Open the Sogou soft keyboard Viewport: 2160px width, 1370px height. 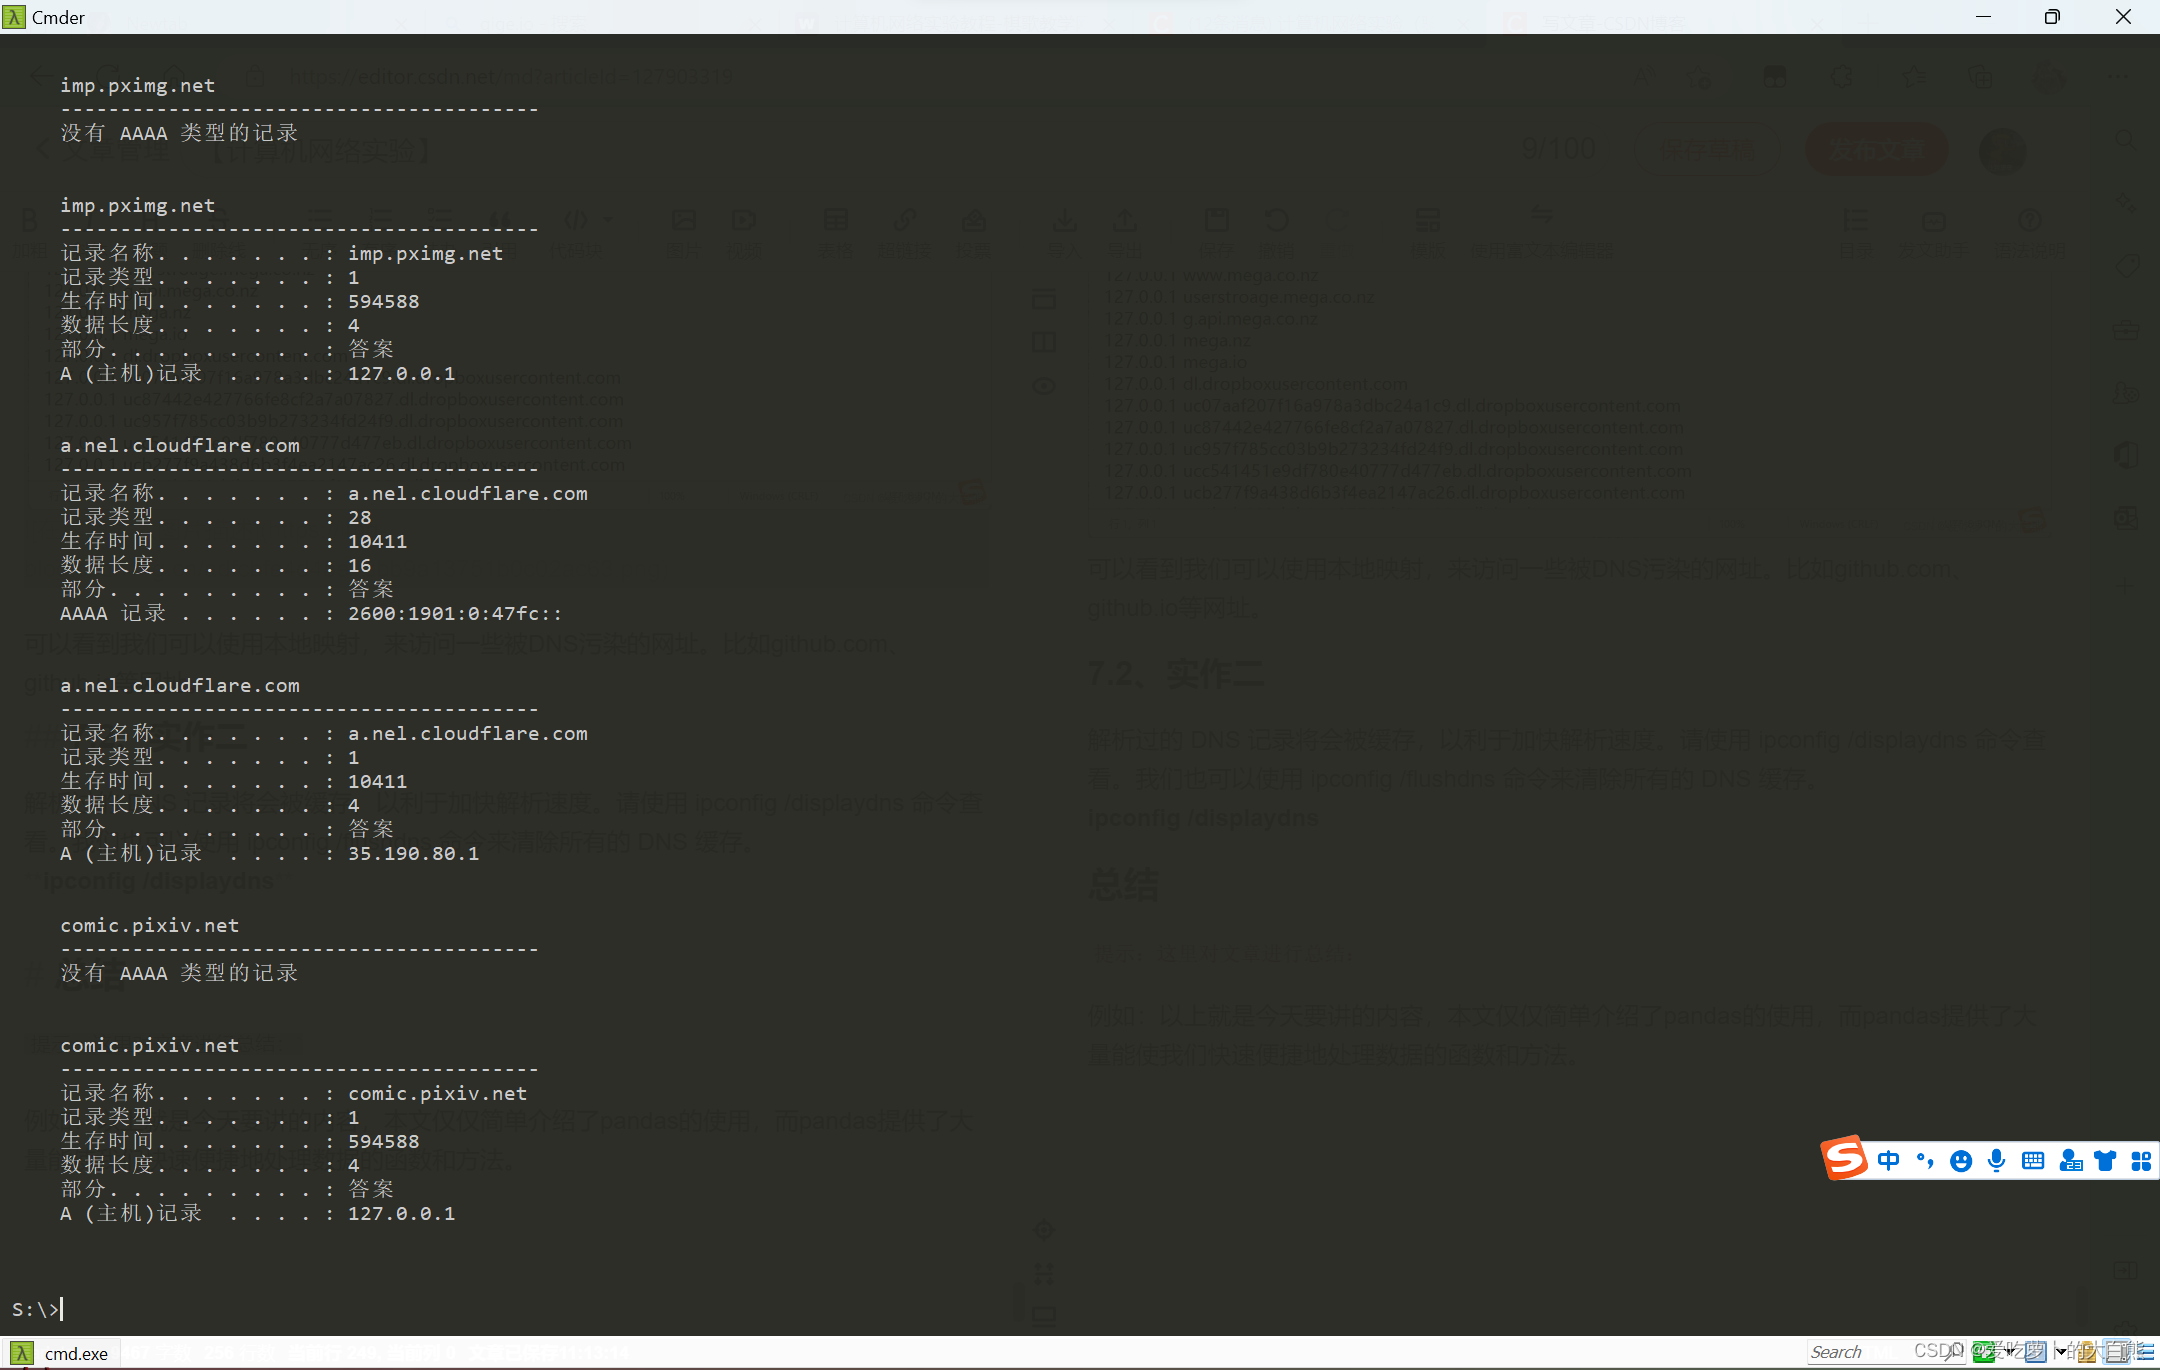(x=2033, y=1161)
